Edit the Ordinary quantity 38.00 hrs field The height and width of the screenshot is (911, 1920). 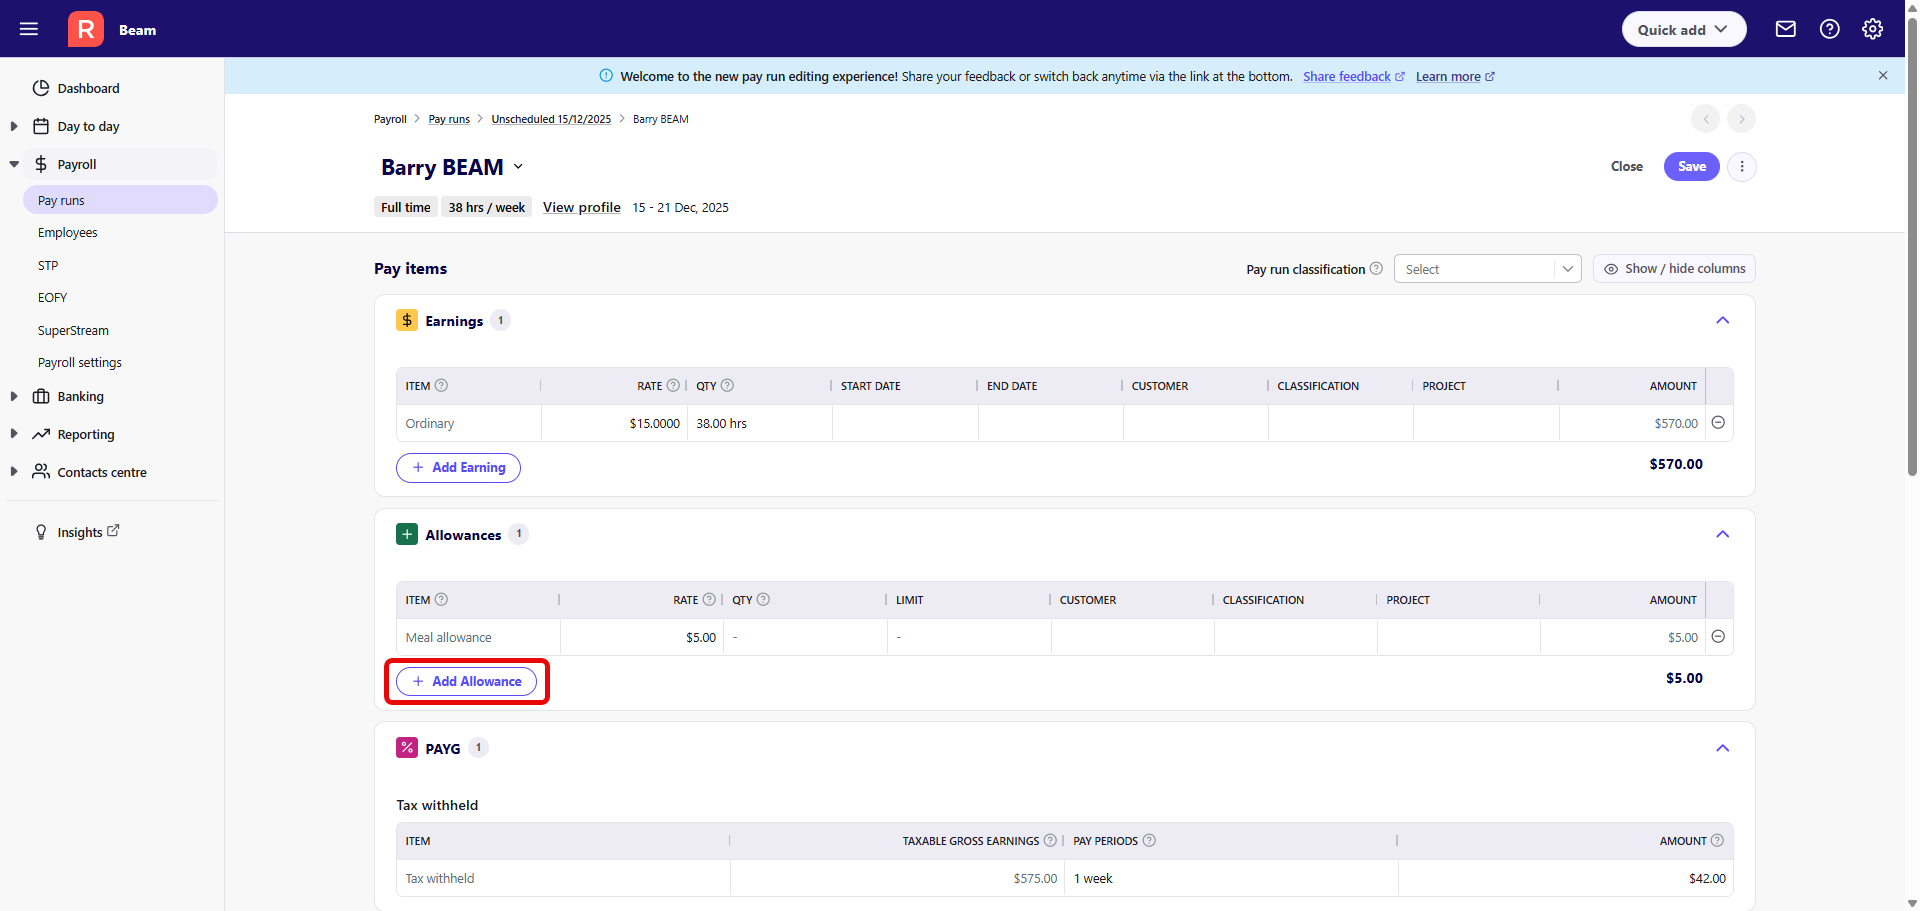pos(760,423)
